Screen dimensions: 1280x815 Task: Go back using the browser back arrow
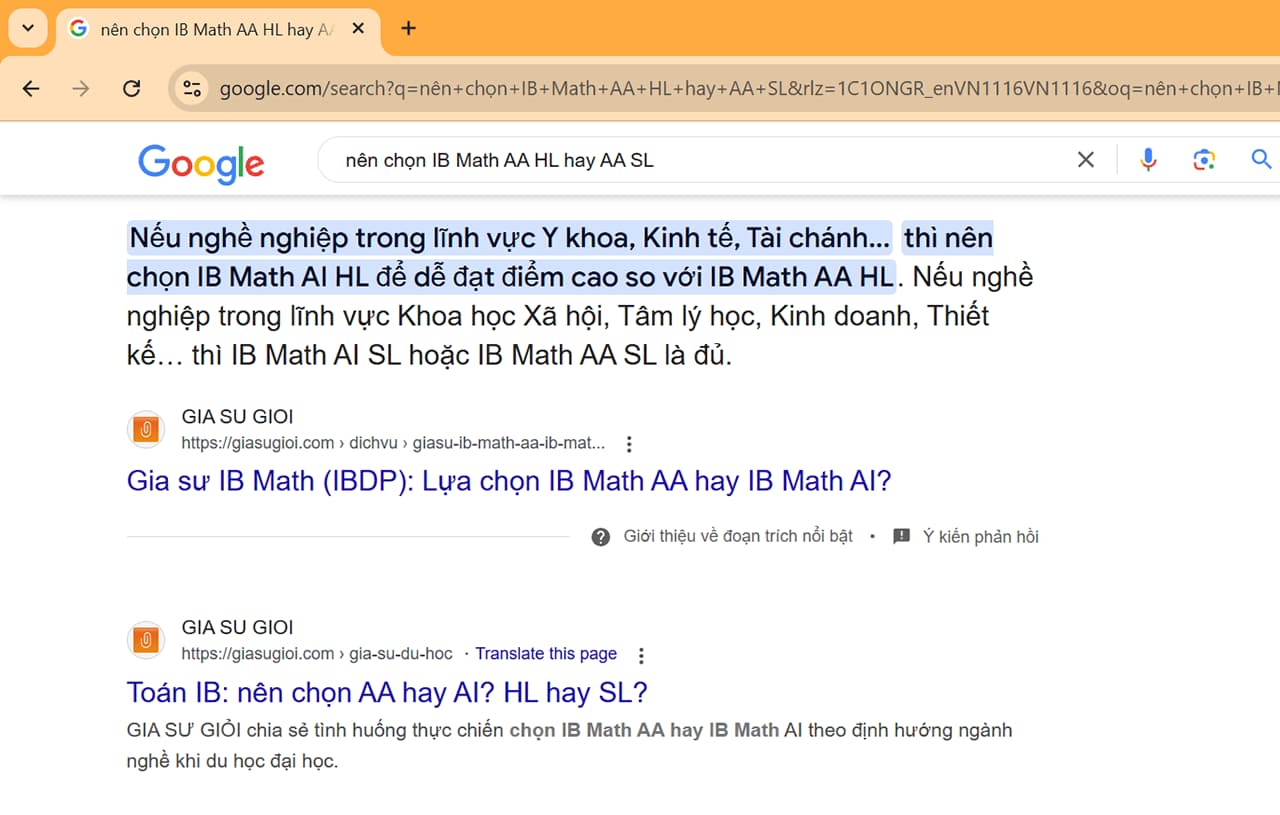click(x=31, y=89)
